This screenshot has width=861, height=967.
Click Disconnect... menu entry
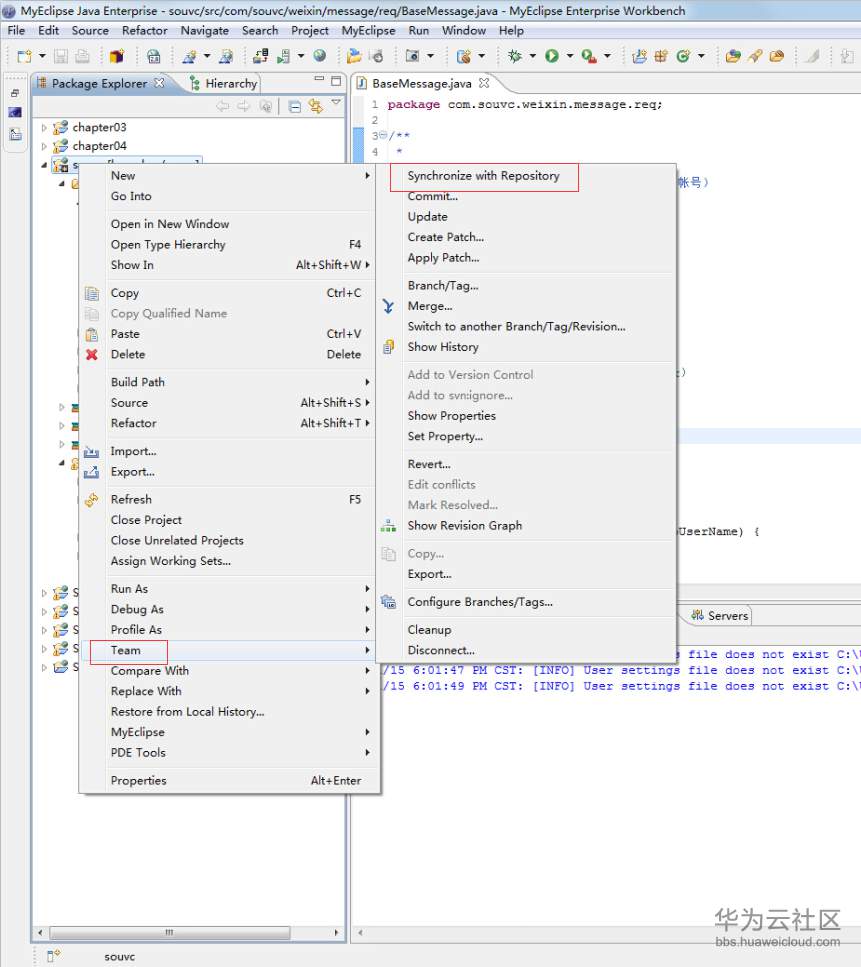coord(526,650)
